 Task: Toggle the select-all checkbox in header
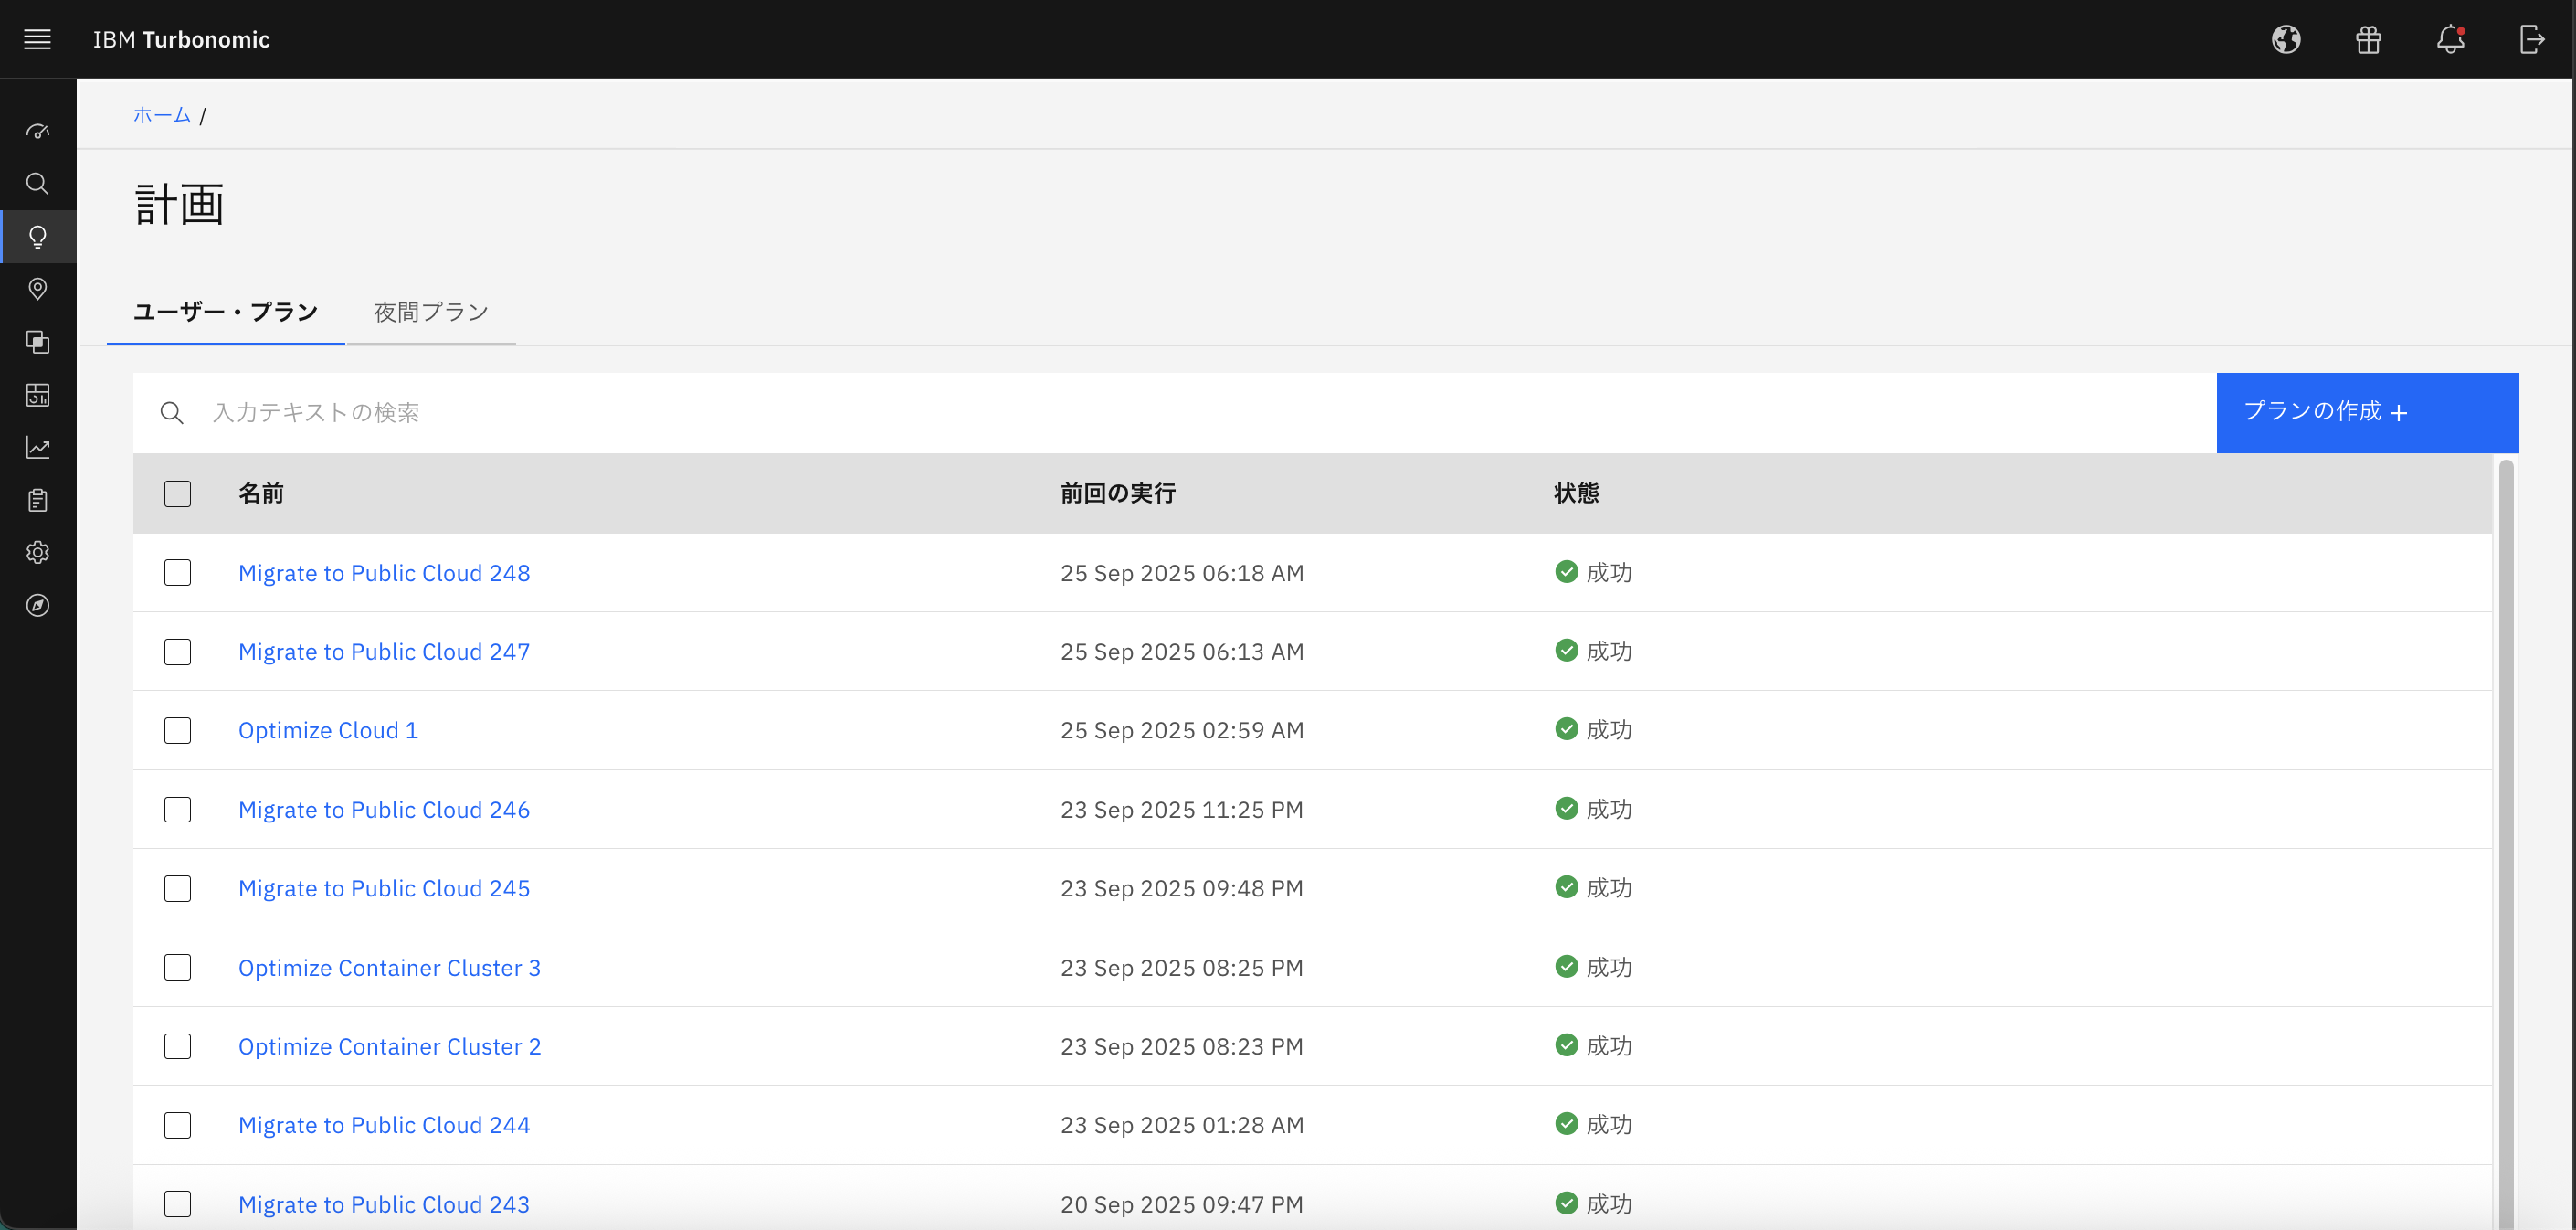click(x=177, y=493)
